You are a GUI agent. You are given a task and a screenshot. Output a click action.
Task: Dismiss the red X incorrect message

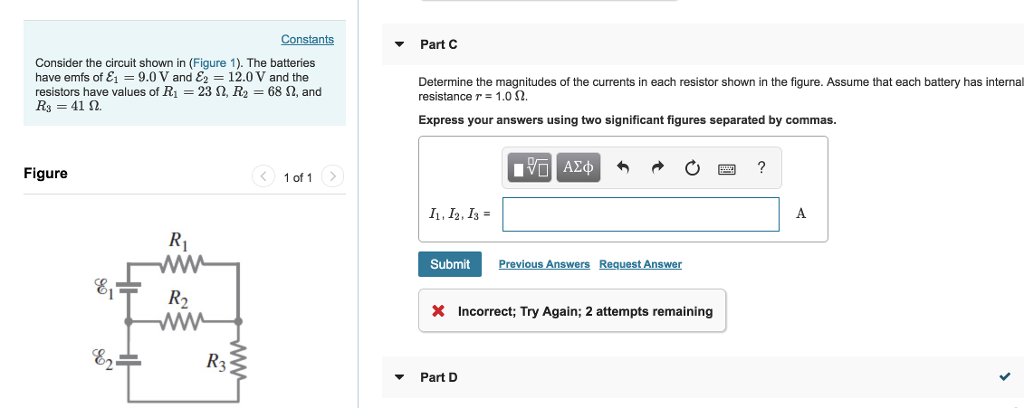tap(438, 311)
